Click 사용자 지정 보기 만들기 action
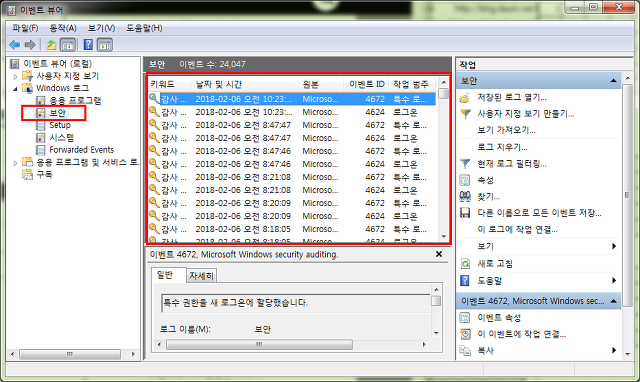 526,114
